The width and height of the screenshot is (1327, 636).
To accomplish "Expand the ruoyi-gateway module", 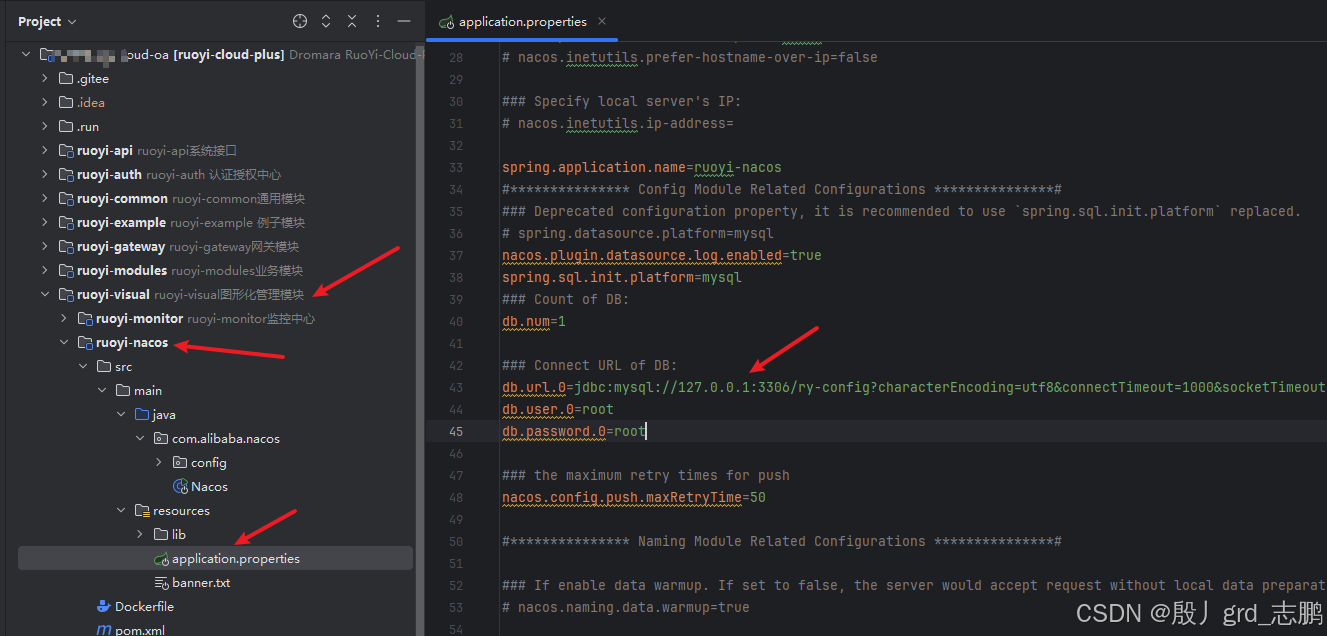I will (x=45, y=246).
